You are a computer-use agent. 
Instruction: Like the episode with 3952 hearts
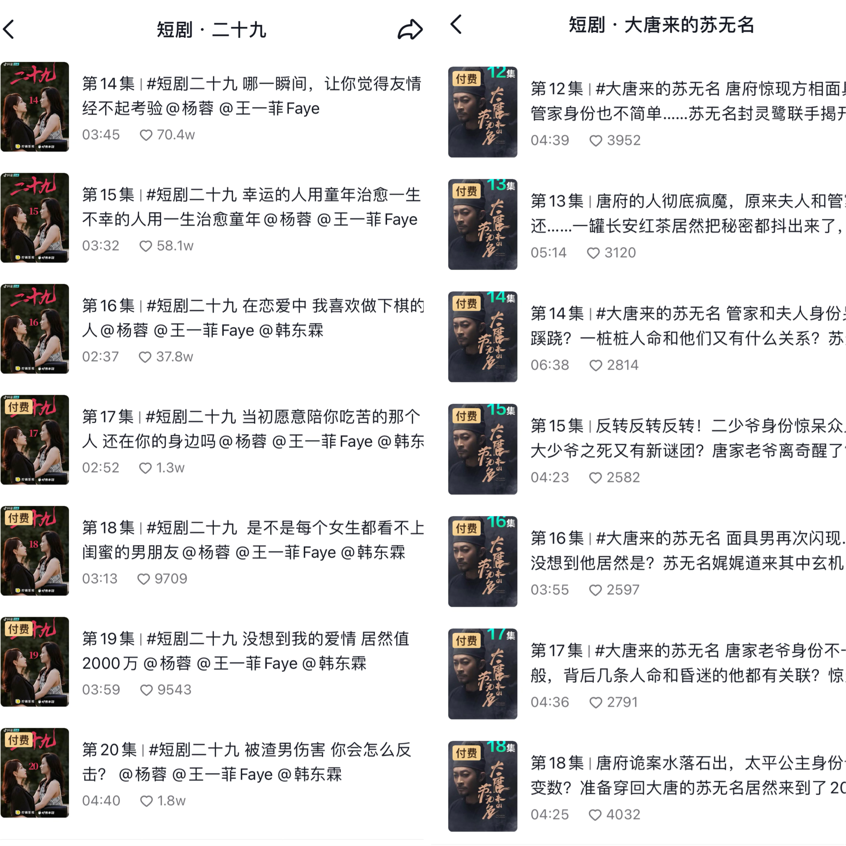coord(596,141)
